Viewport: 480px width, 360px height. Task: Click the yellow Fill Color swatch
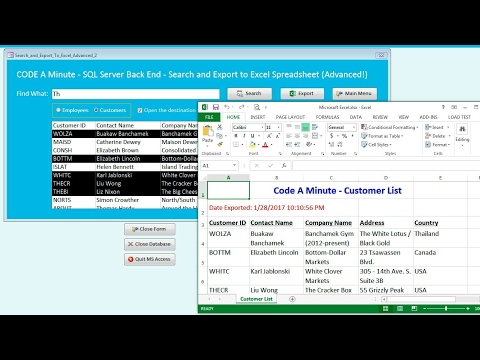252,144
